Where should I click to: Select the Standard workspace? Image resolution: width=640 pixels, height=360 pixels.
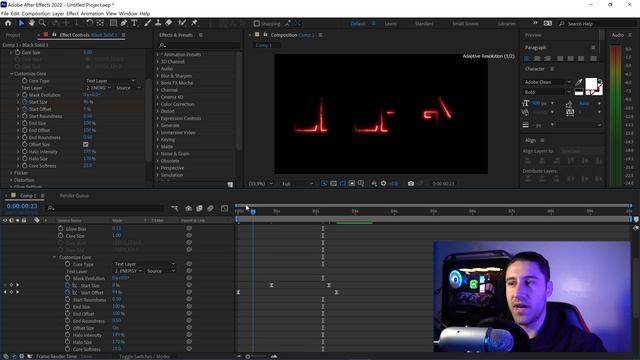(424, 24)
